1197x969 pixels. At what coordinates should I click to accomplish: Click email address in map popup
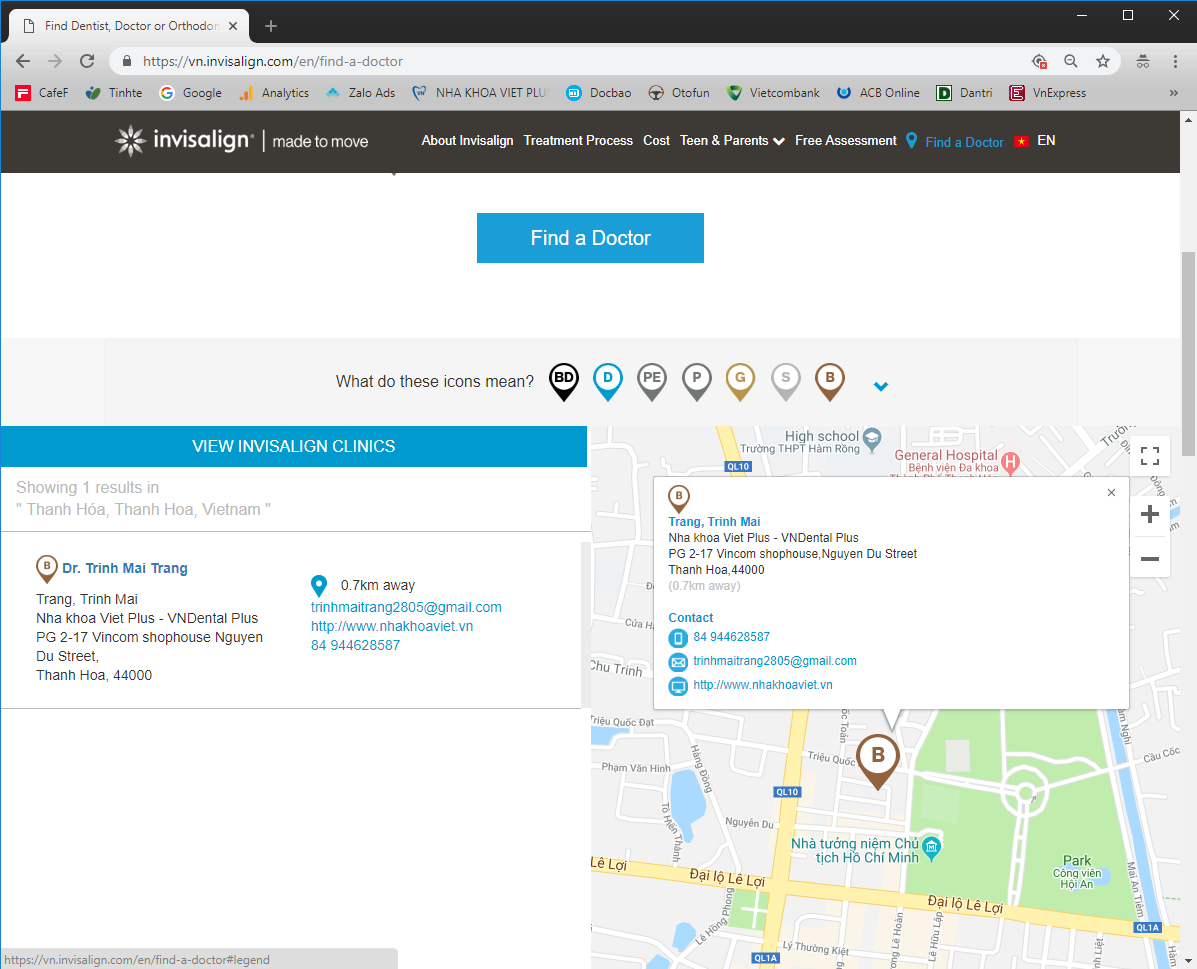coord(775,661)
